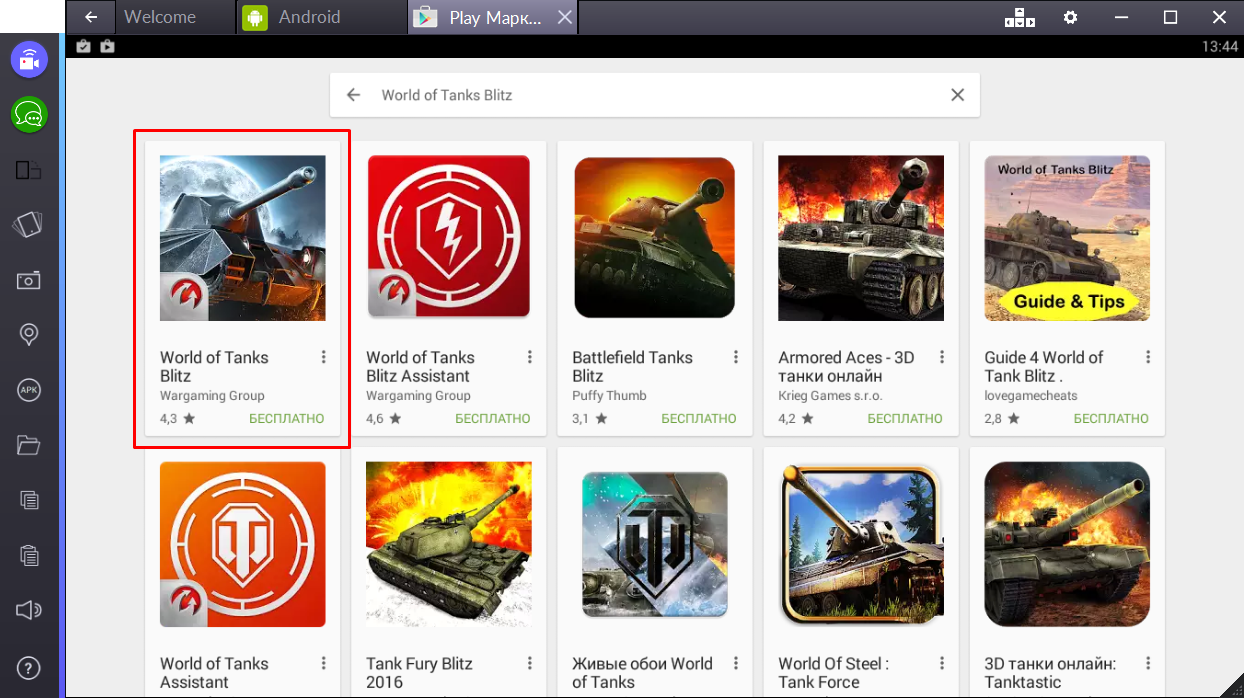
Task: Click the camera screenshot icon in sidebar
Action: click(29, 281)
